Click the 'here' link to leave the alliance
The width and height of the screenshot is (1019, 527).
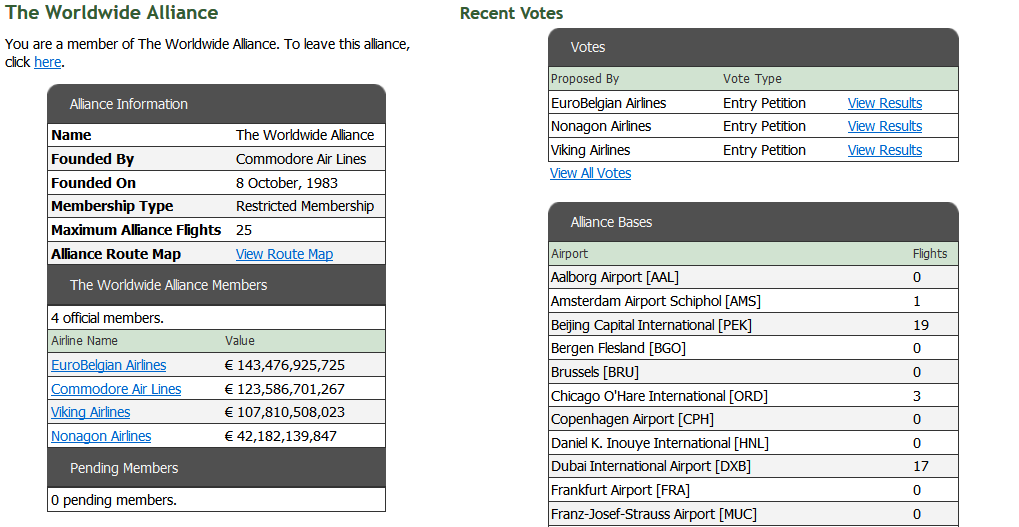click(x=47, y=62)
